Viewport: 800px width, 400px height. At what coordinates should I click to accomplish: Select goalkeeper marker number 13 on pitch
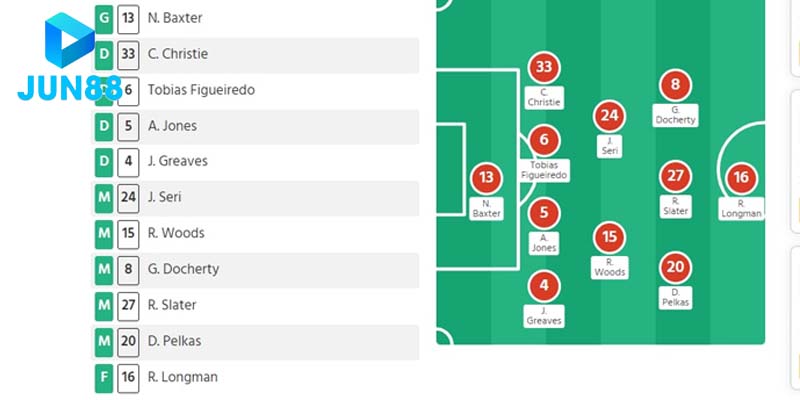point(486,179)
